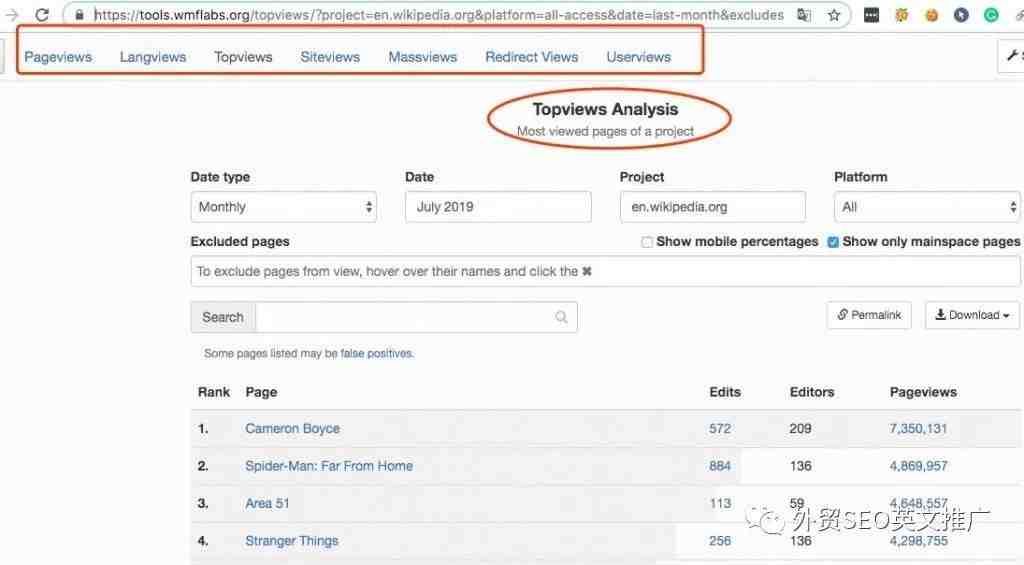
Task: Click the orange face extension icon
Action: 931,14
